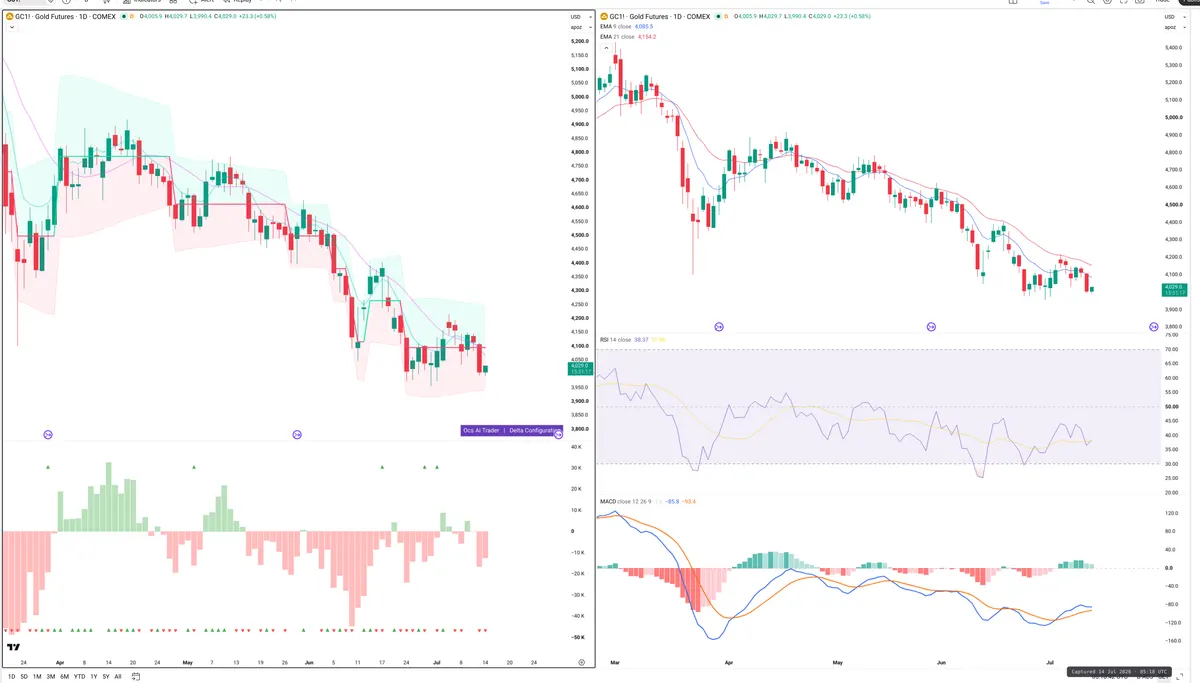This screenshot has height=683, width=1200.
Task: Click the Apr label on left chart time axis
Action: [x=60, y=662]
